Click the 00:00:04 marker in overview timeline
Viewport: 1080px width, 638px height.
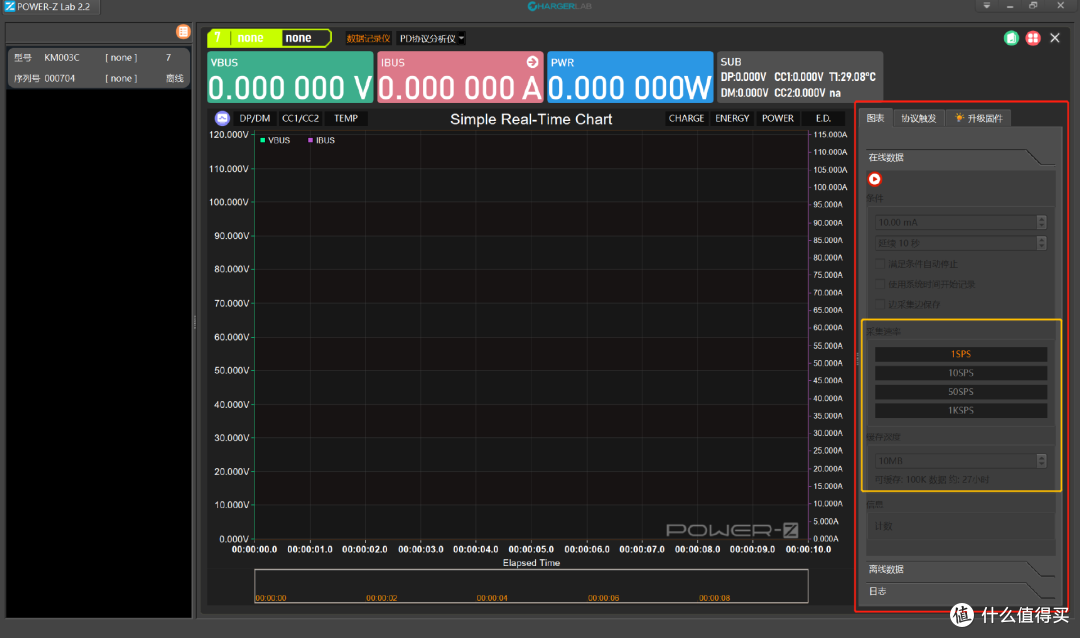[492, 598]
